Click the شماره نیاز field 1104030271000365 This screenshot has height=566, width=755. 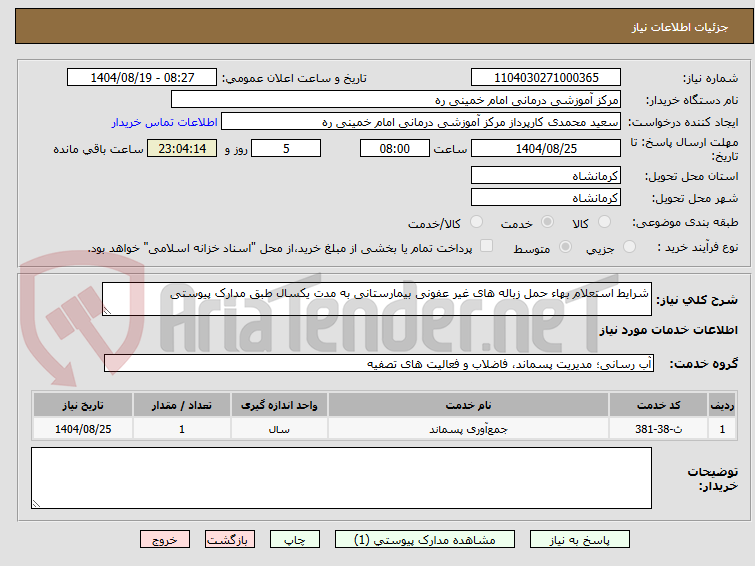pos(546,78)
